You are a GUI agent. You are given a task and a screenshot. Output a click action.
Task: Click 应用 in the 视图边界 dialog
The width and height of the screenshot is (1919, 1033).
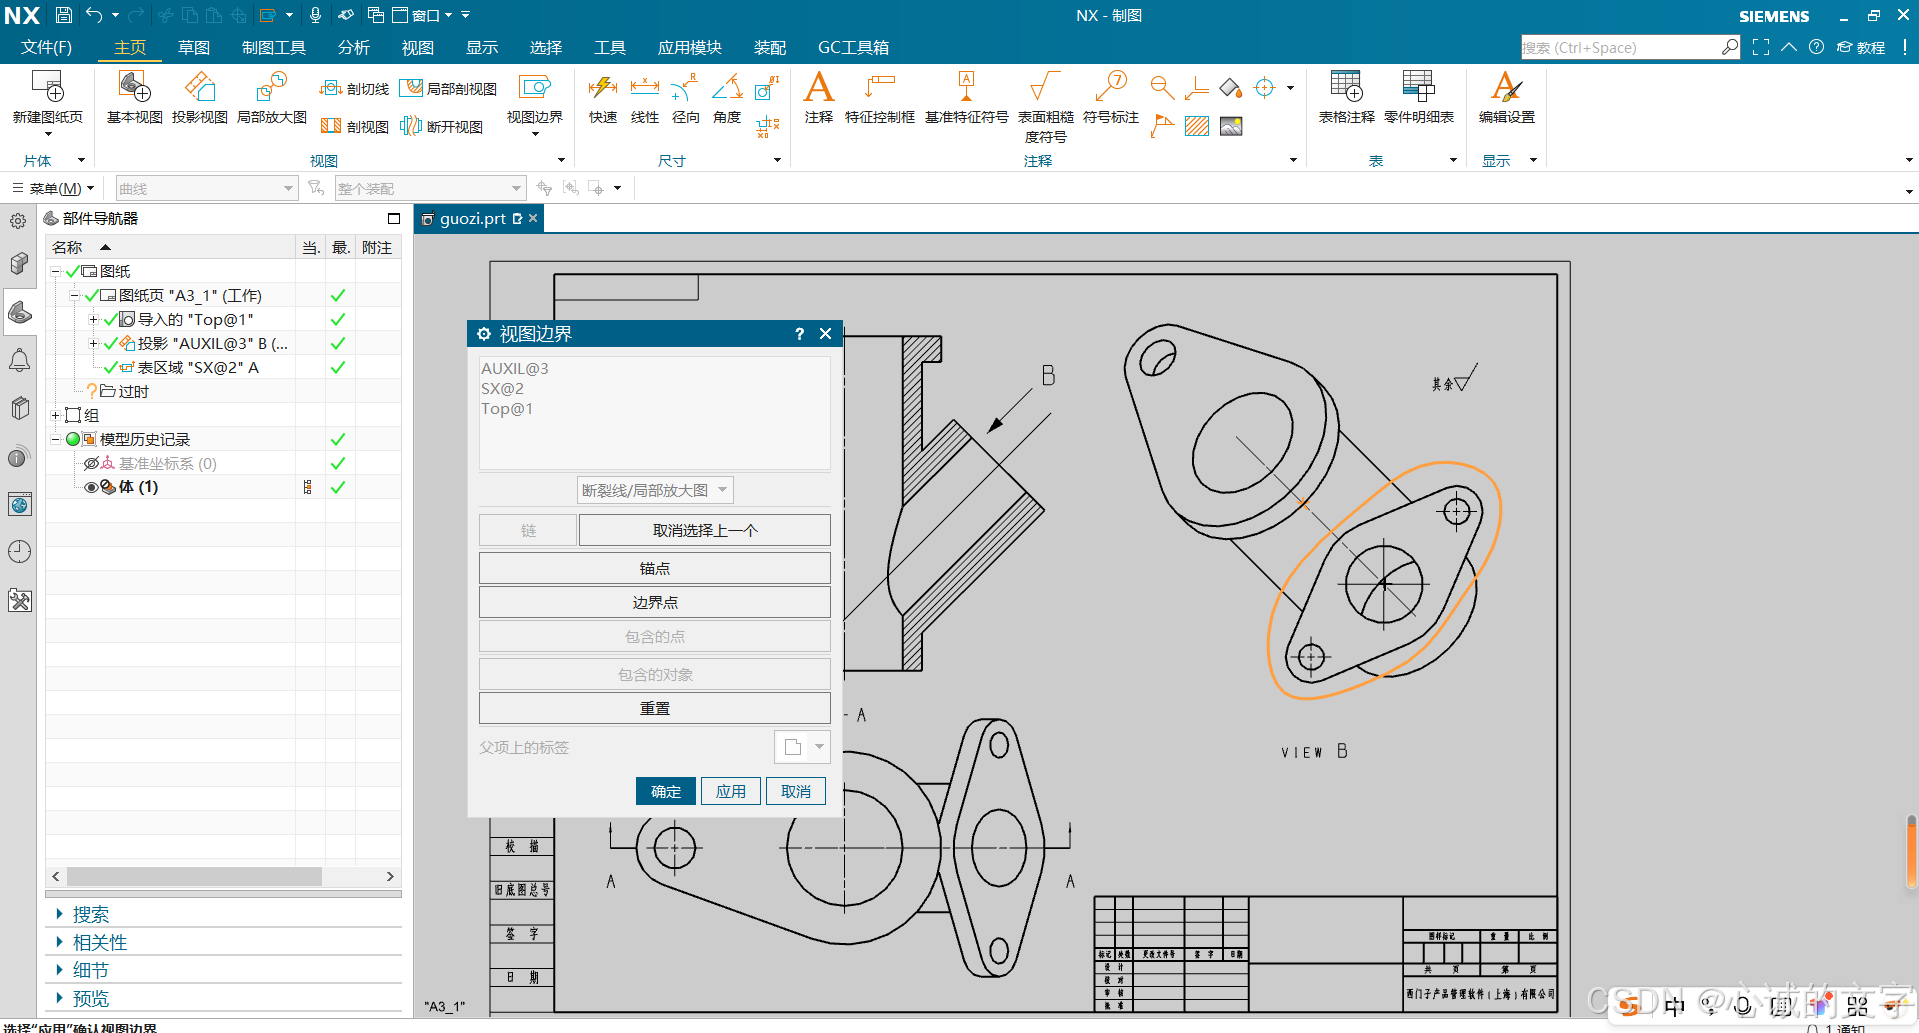point(731,791)
